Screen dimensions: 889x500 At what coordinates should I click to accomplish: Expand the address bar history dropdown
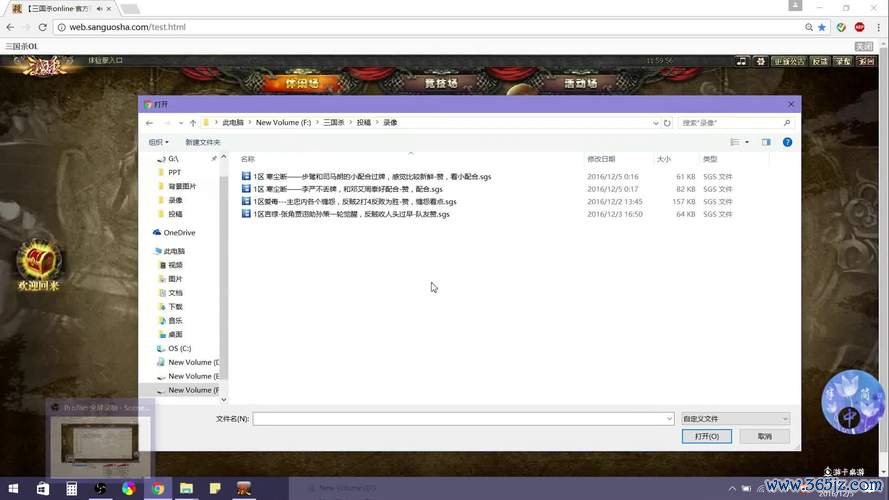(x=655, y=123)
